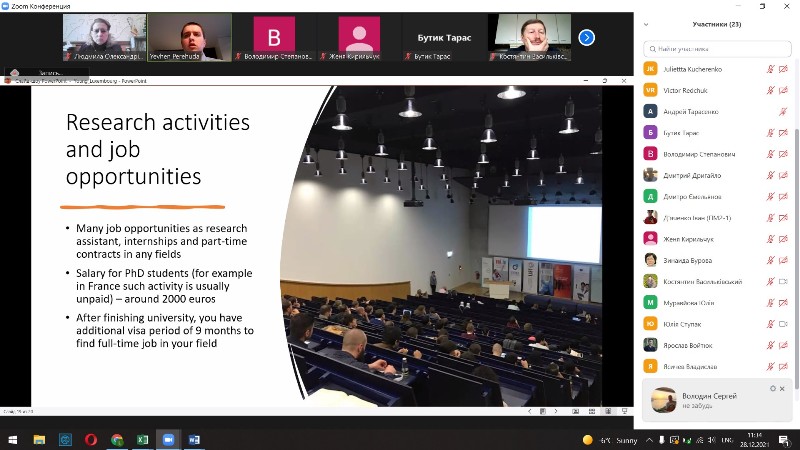
Task: Switch PowerPoint to slide sorter view
Action: [x=592, y=411]
